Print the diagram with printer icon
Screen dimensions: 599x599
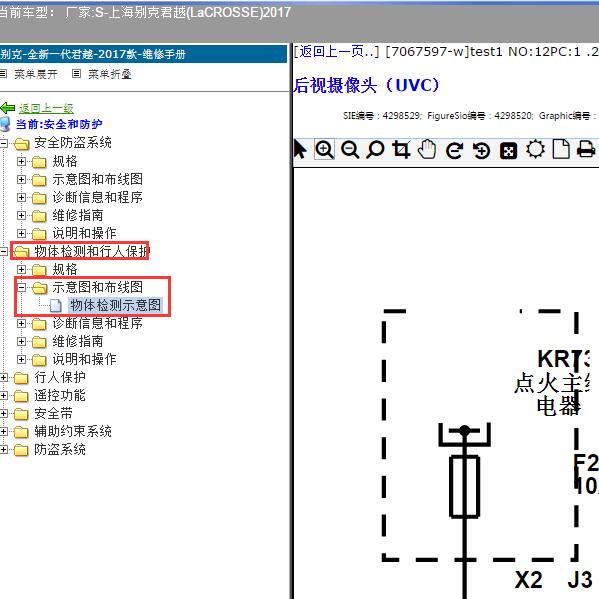click(586, 149)
